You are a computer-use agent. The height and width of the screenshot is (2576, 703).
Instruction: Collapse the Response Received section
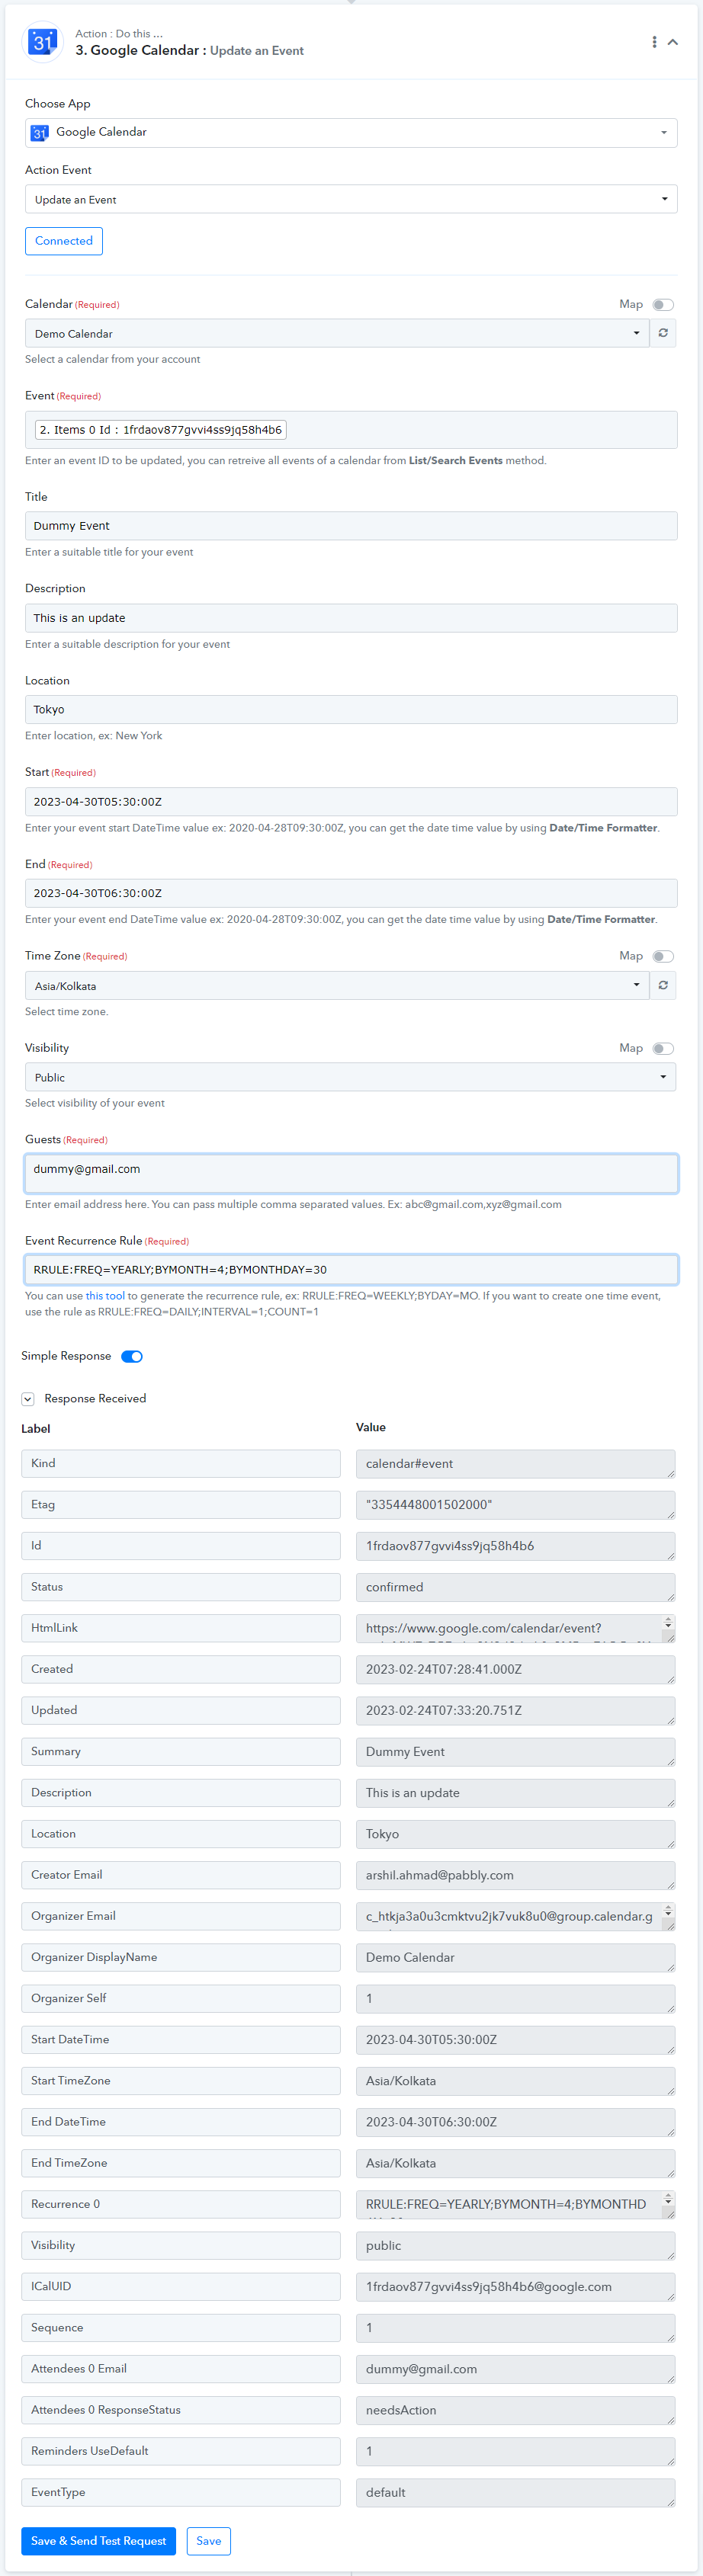click(28, 1399)
